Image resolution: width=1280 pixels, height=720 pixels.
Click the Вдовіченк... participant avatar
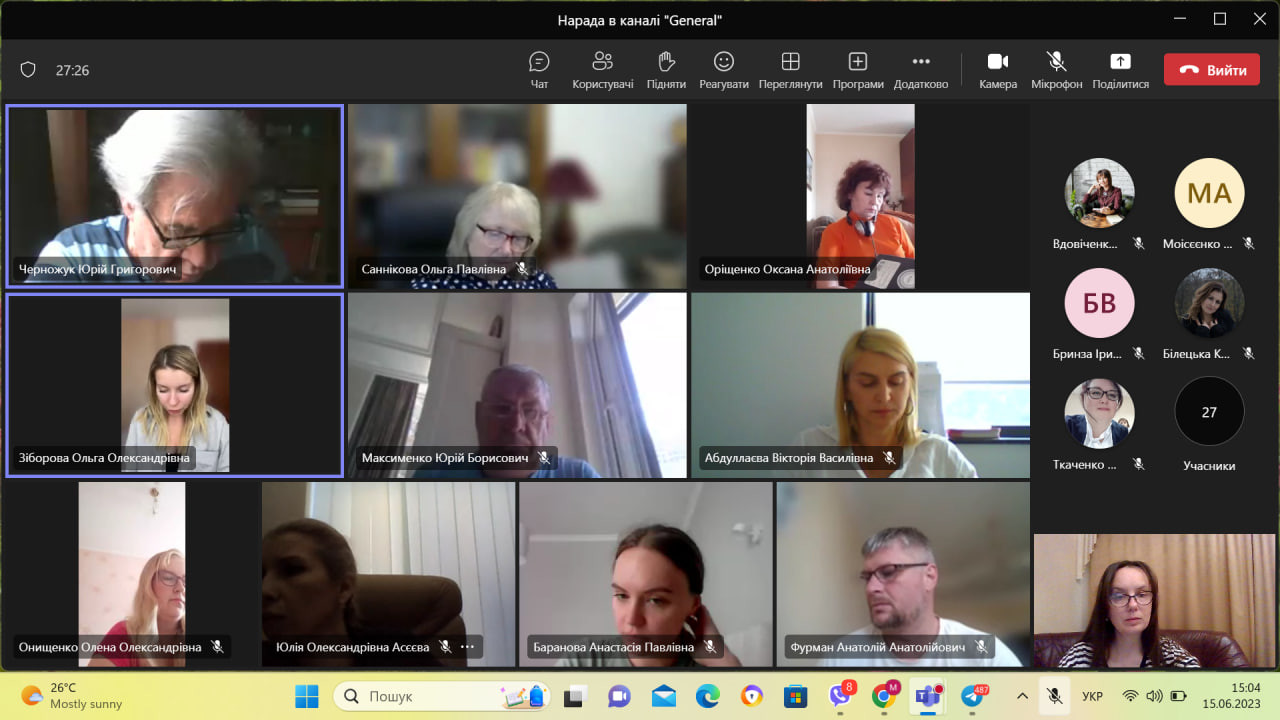click(1099, 193)
